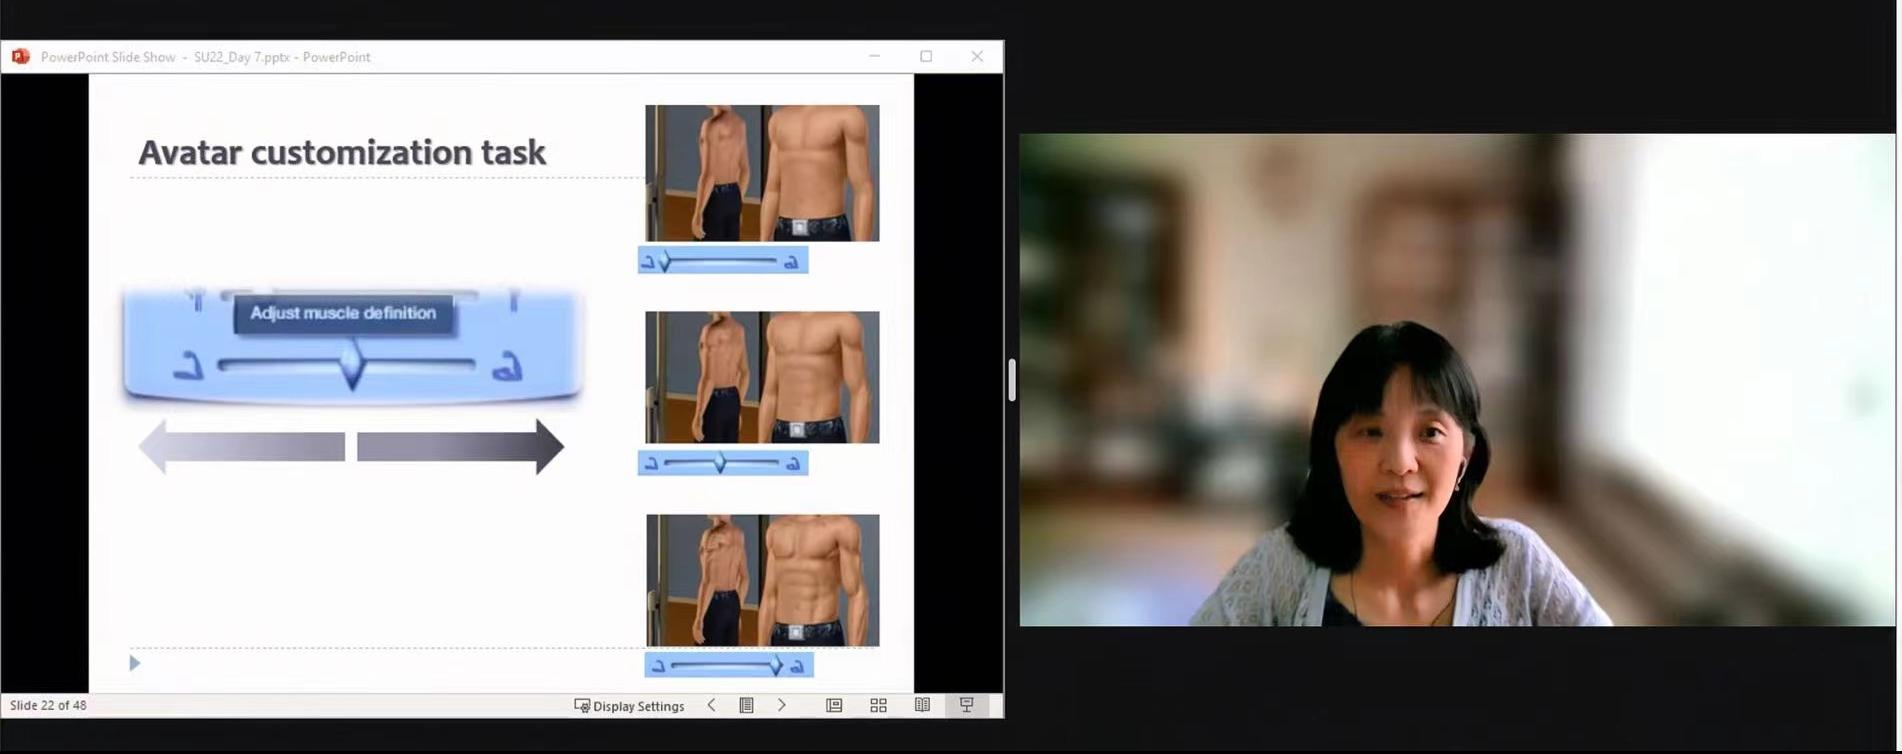This screenshot has width=1902, height=754.
Task: Click the small play triangle at slide bottom-left
Action: (135, 663)
